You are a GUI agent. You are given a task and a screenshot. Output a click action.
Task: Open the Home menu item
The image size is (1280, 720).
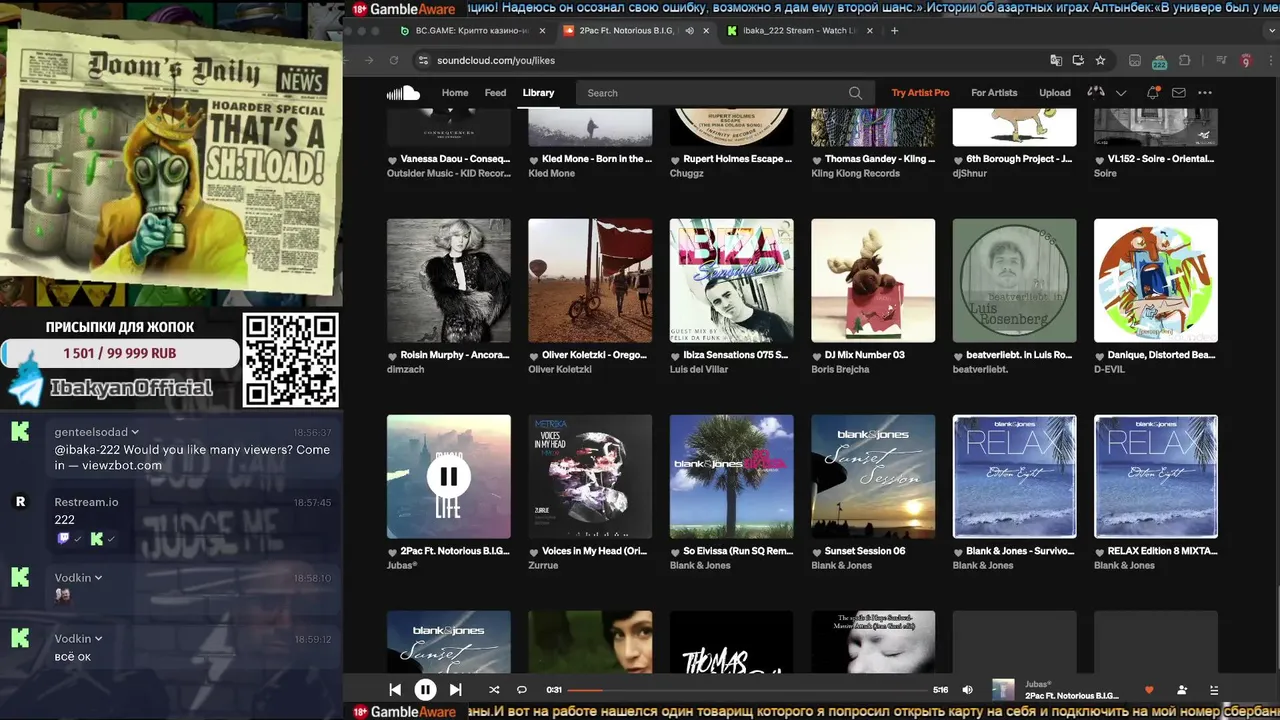coord(455,93)
